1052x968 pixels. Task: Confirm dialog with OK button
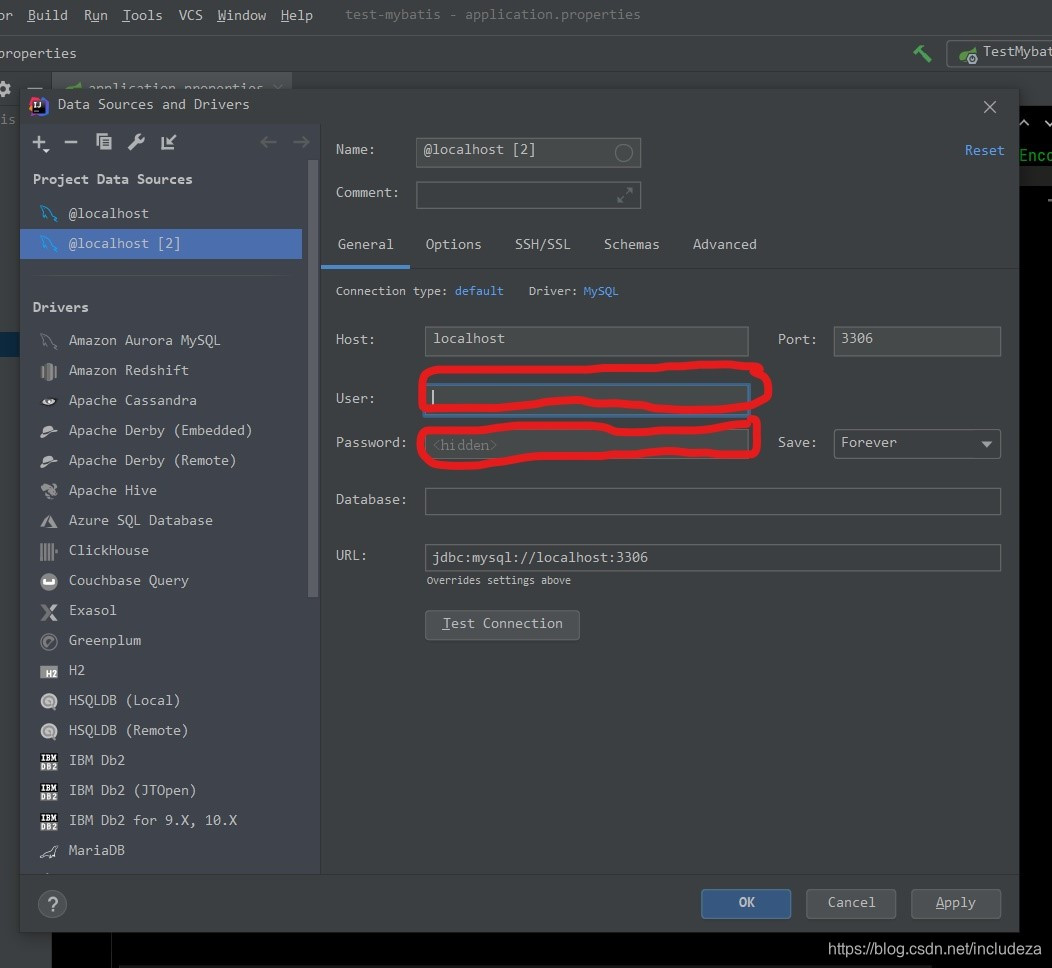tap(746, 904)
